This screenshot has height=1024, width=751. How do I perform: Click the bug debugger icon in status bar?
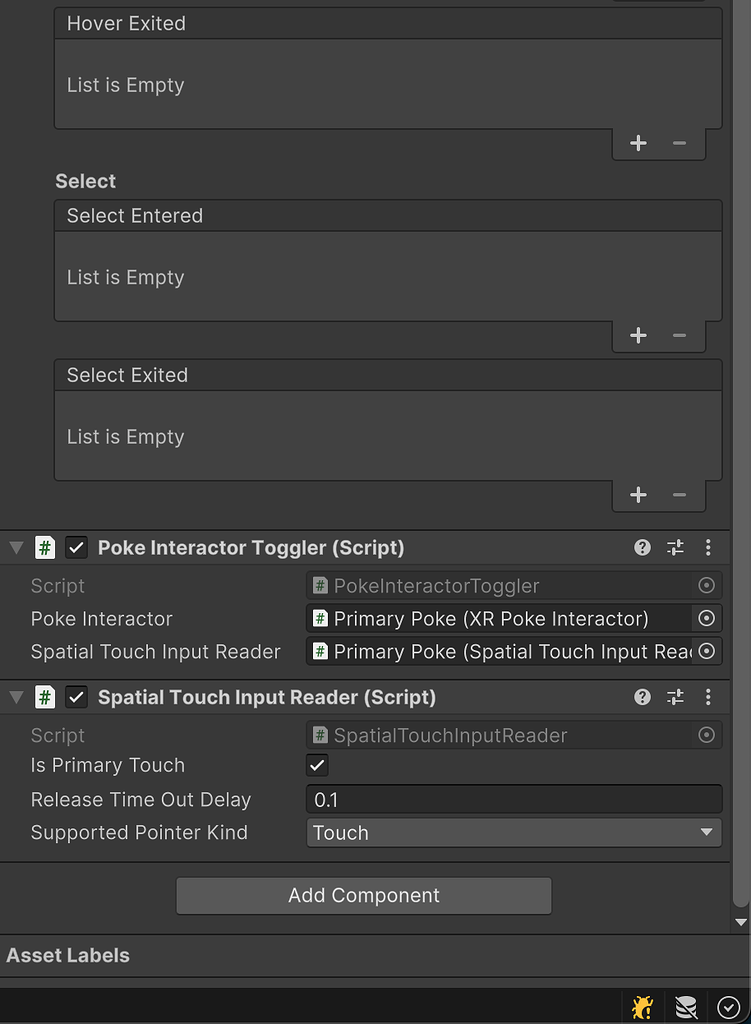point(643,1007)
